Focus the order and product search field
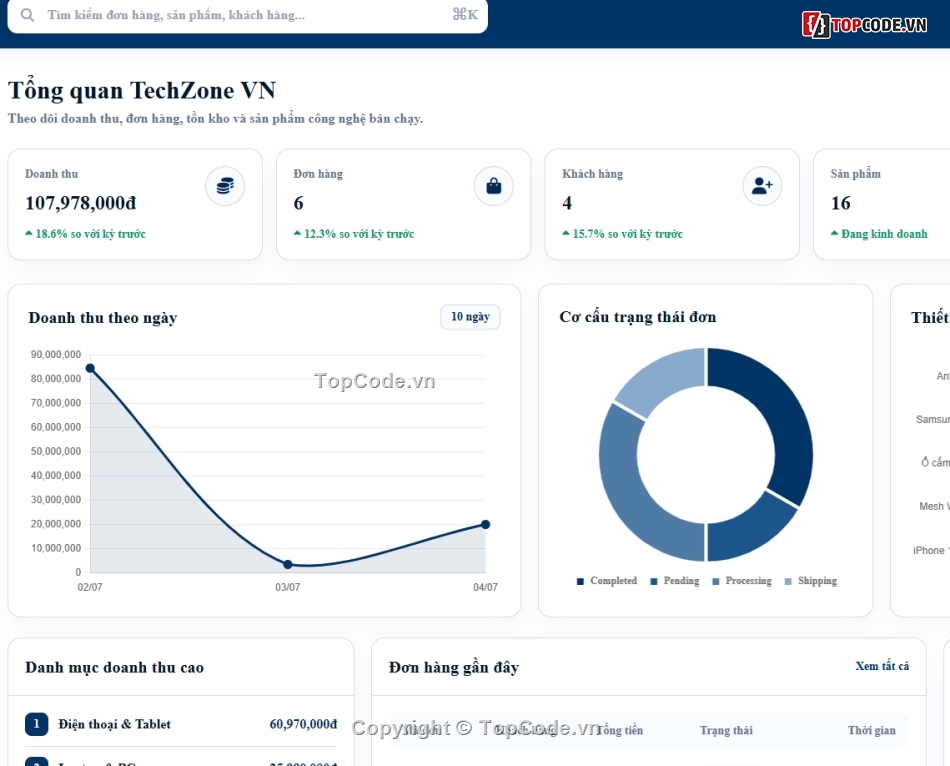 coord(247,15)
